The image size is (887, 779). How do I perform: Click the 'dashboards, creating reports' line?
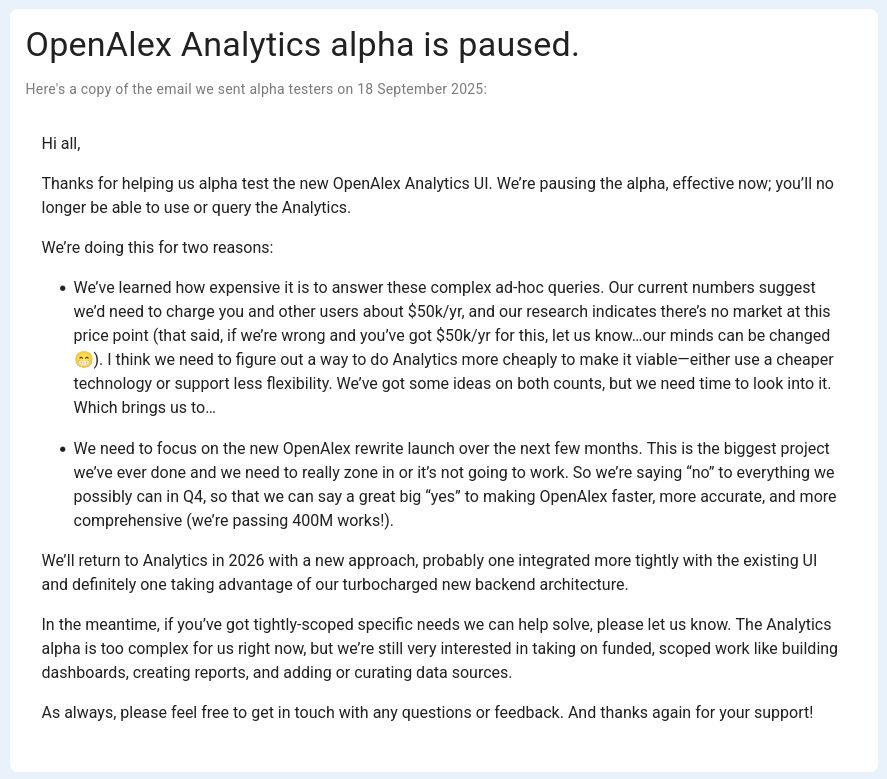(x=277, y=673)
